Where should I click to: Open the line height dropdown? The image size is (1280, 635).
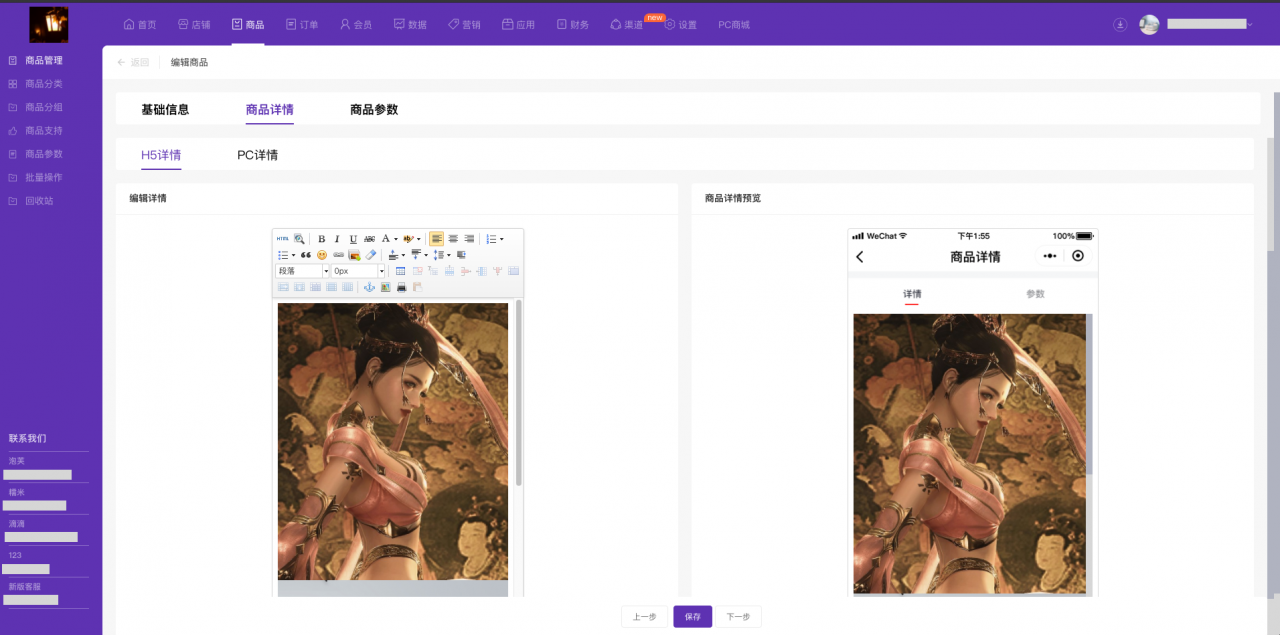(449, 255)
